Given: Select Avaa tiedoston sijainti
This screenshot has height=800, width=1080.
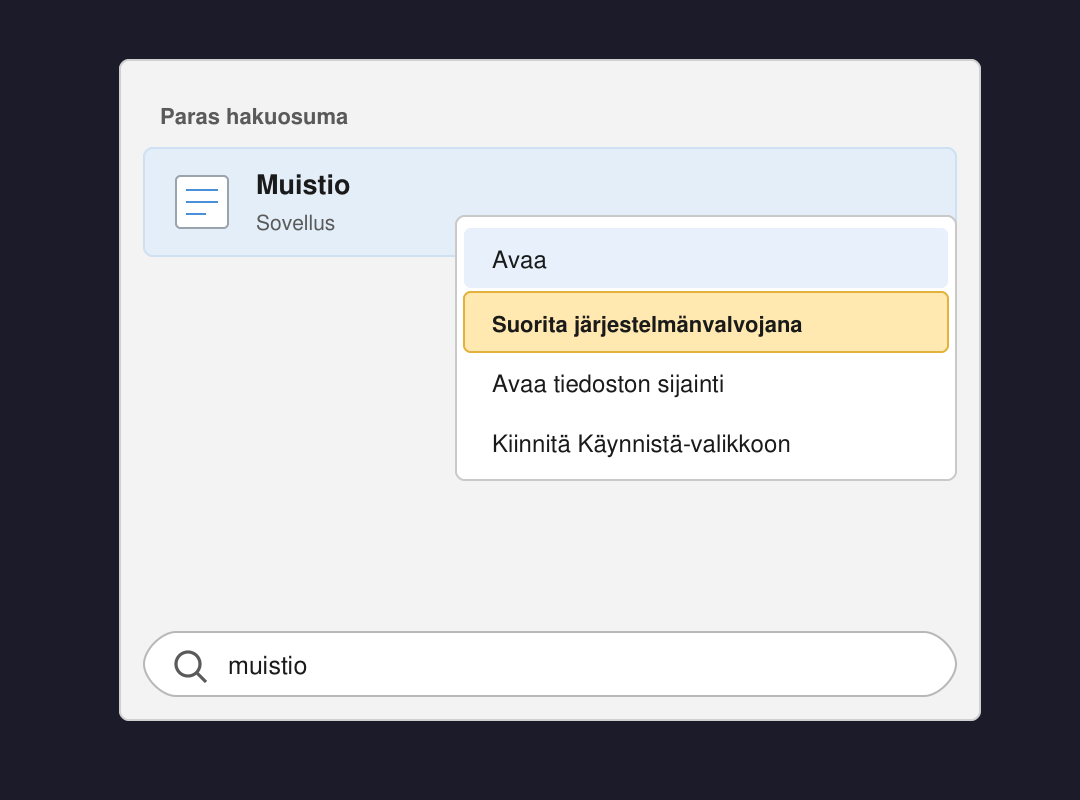Looking at the screenshot, I should [x=706, y=384].
